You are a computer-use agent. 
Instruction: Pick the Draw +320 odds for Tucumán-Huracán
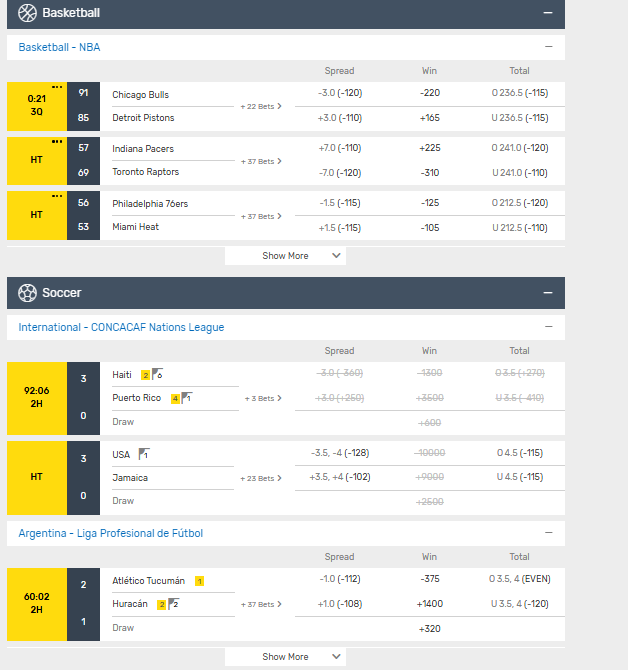click(x=429, y=628)
